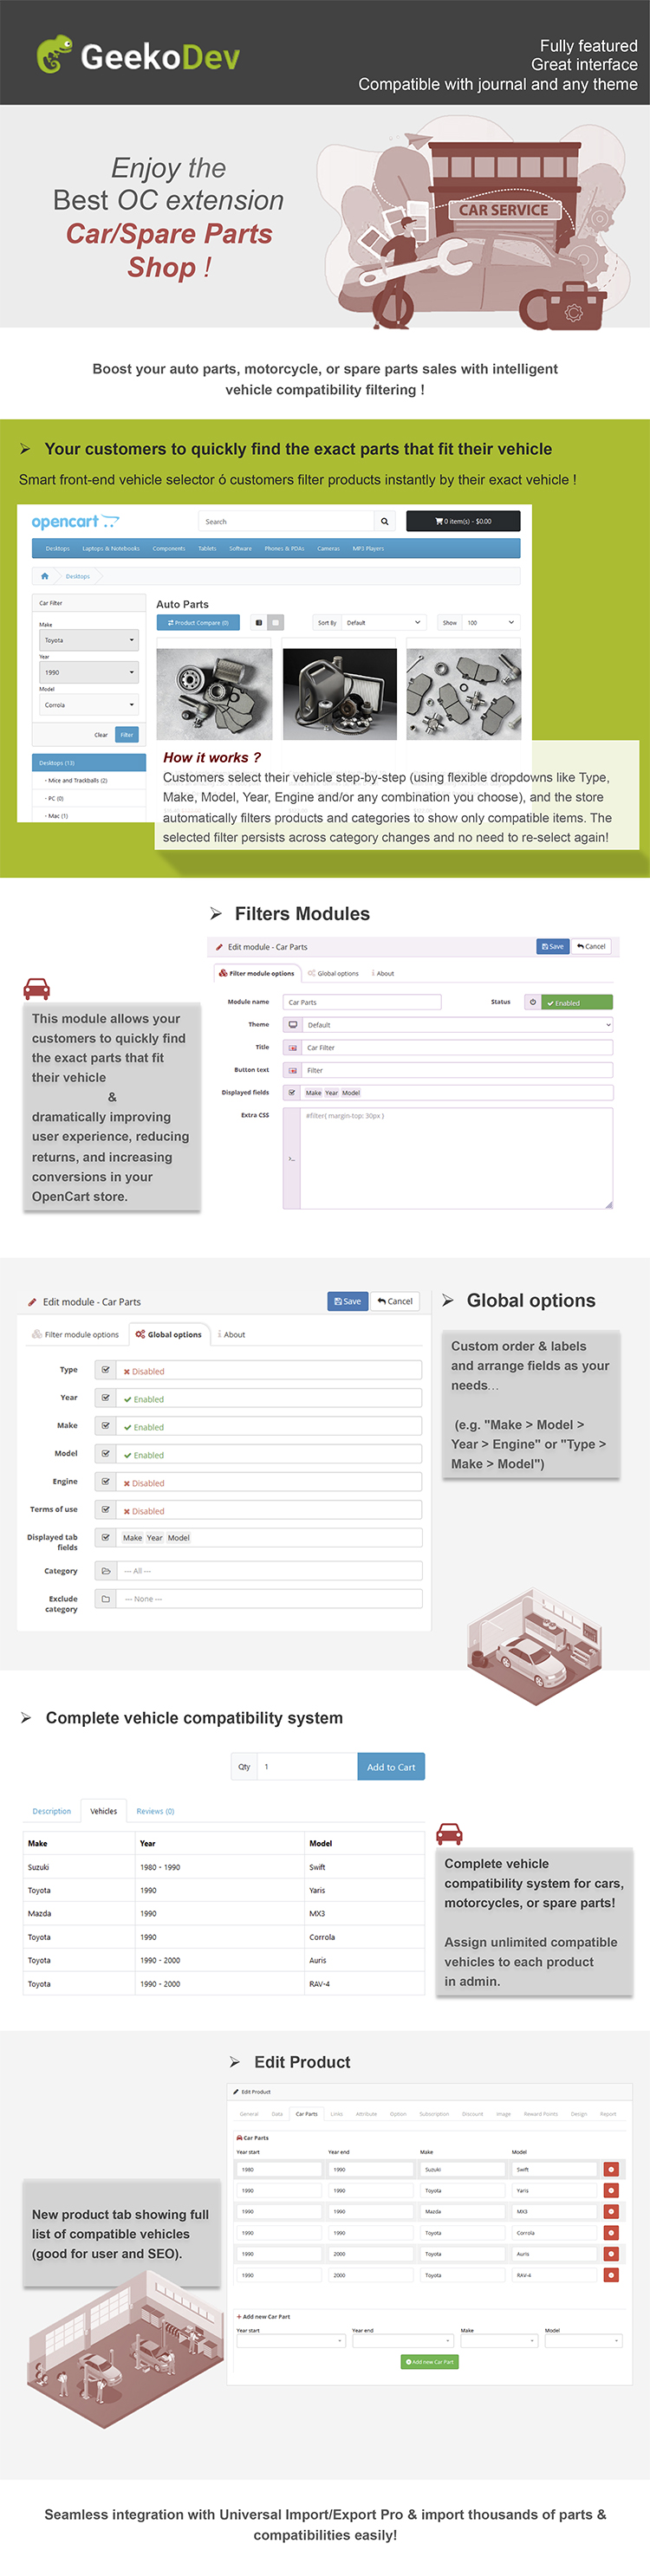Click the home breadcrumb icon

45,576
